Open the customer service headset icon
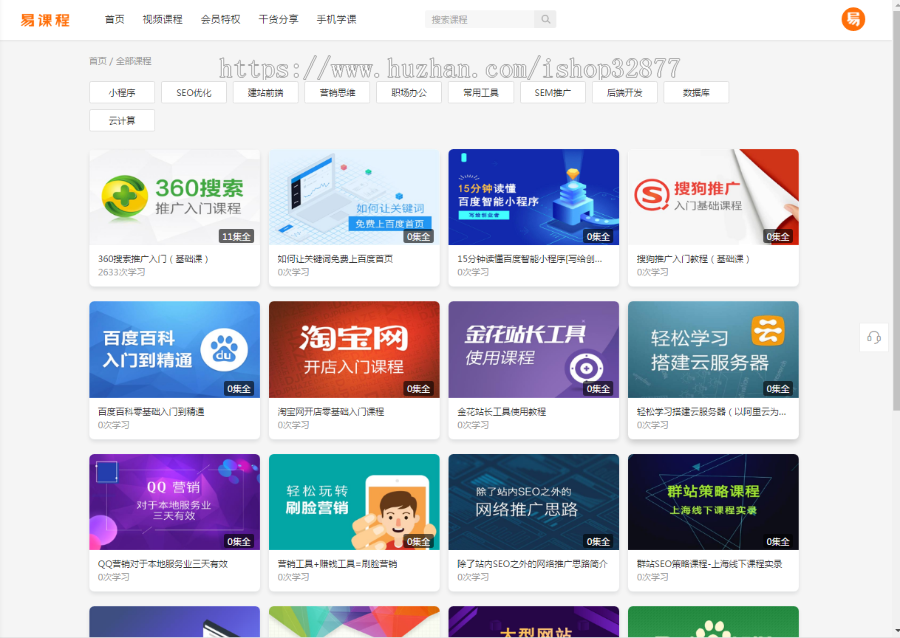 [x=874, y=339]
